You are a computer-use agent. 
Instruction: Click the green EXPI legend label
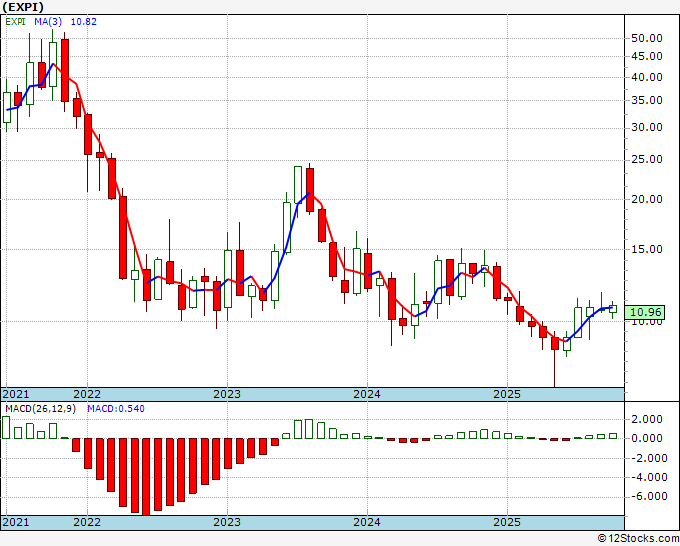[16, 22]
